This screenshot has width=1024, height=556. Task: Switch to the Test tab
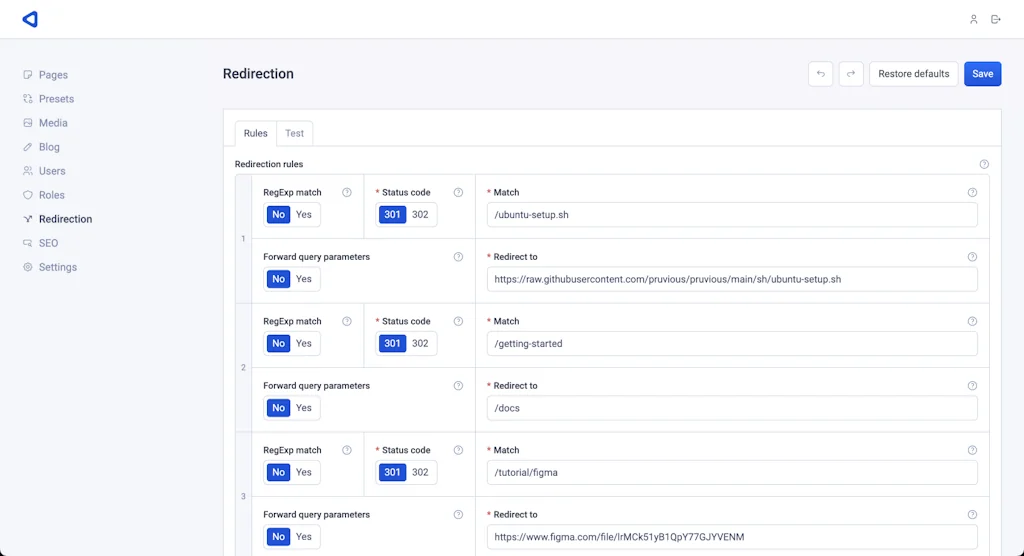[294, 133]
